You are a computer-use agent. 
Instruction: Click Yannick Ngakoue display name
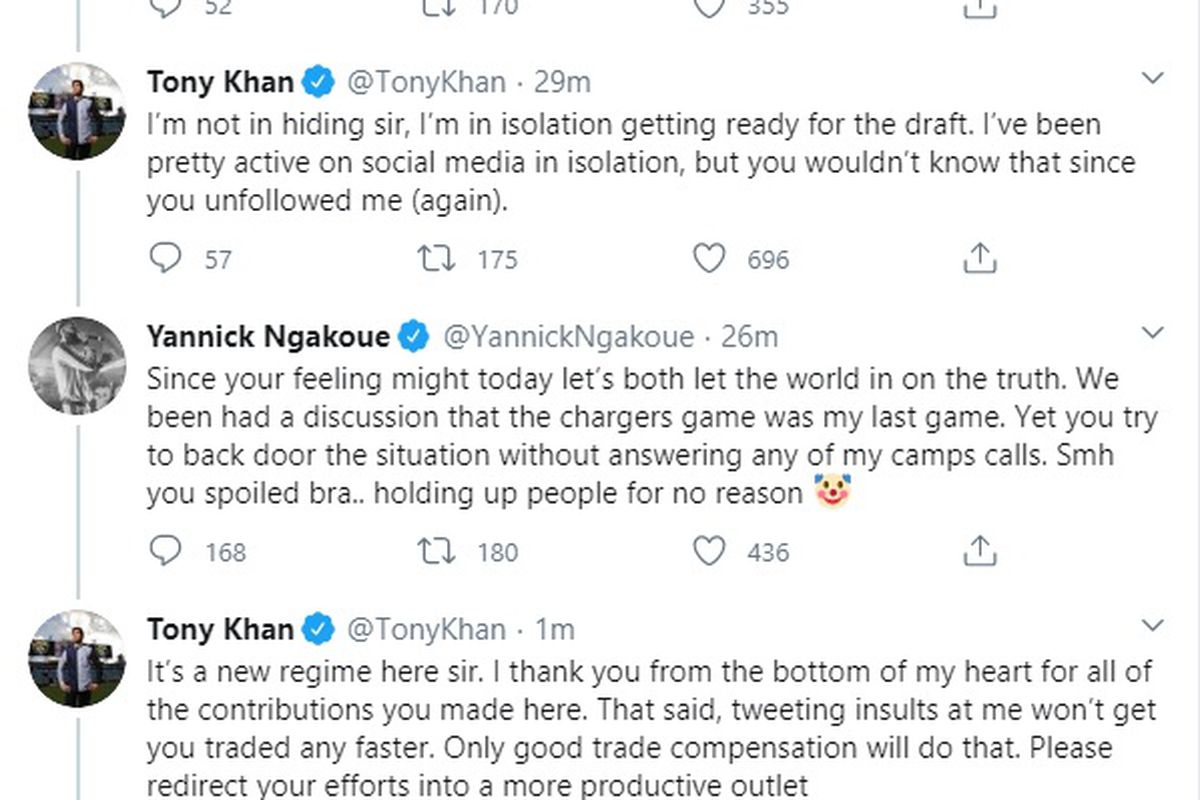tap(269, 337)
